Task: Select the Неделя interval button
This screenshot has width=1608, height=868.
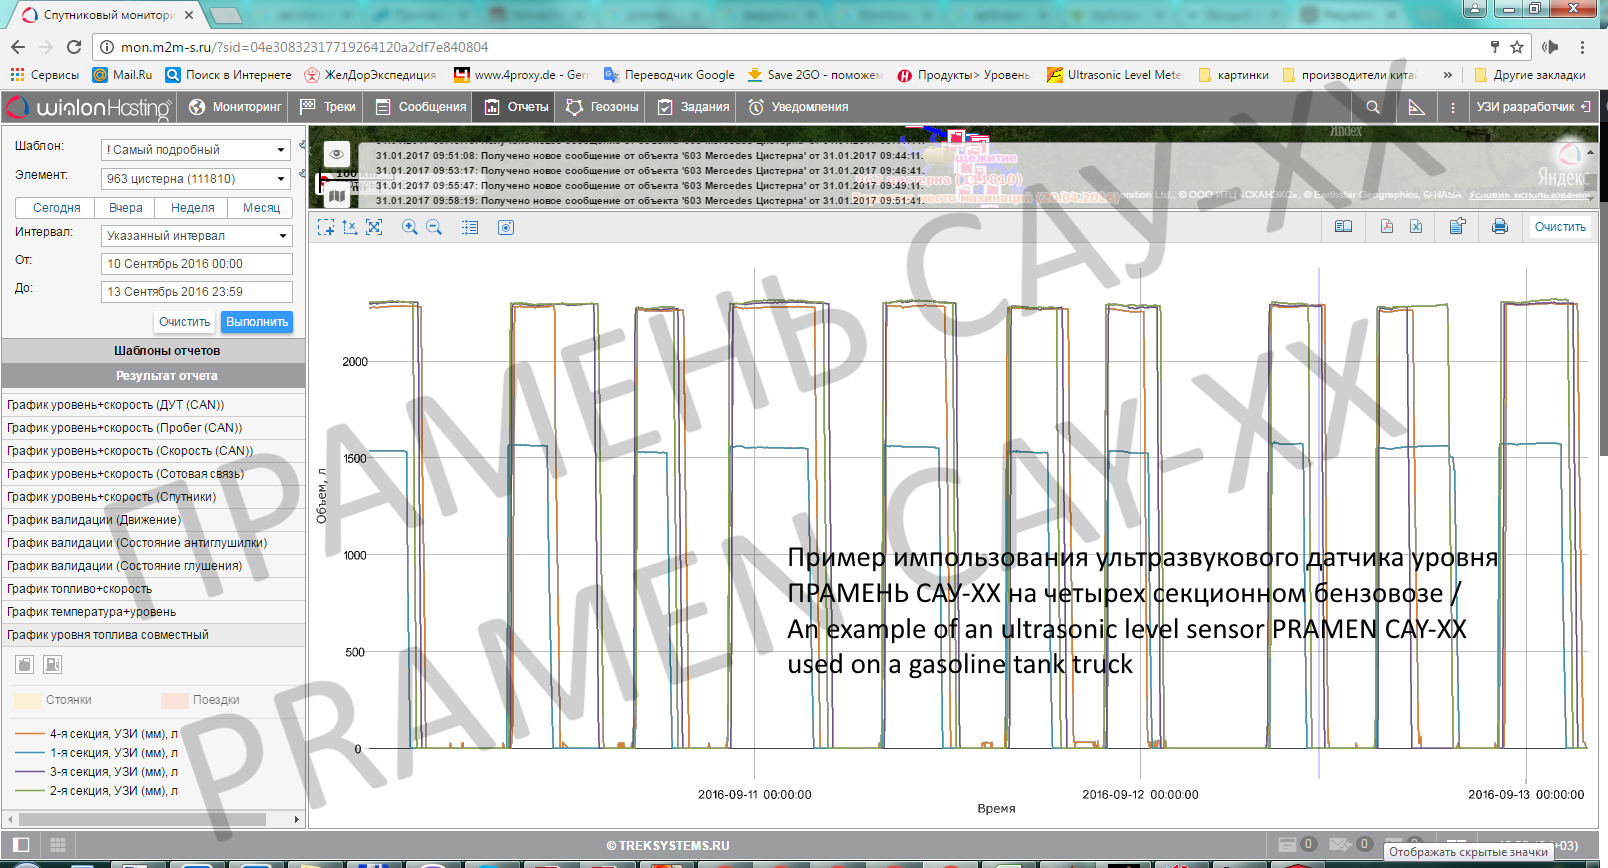Action: coord(192,208)
